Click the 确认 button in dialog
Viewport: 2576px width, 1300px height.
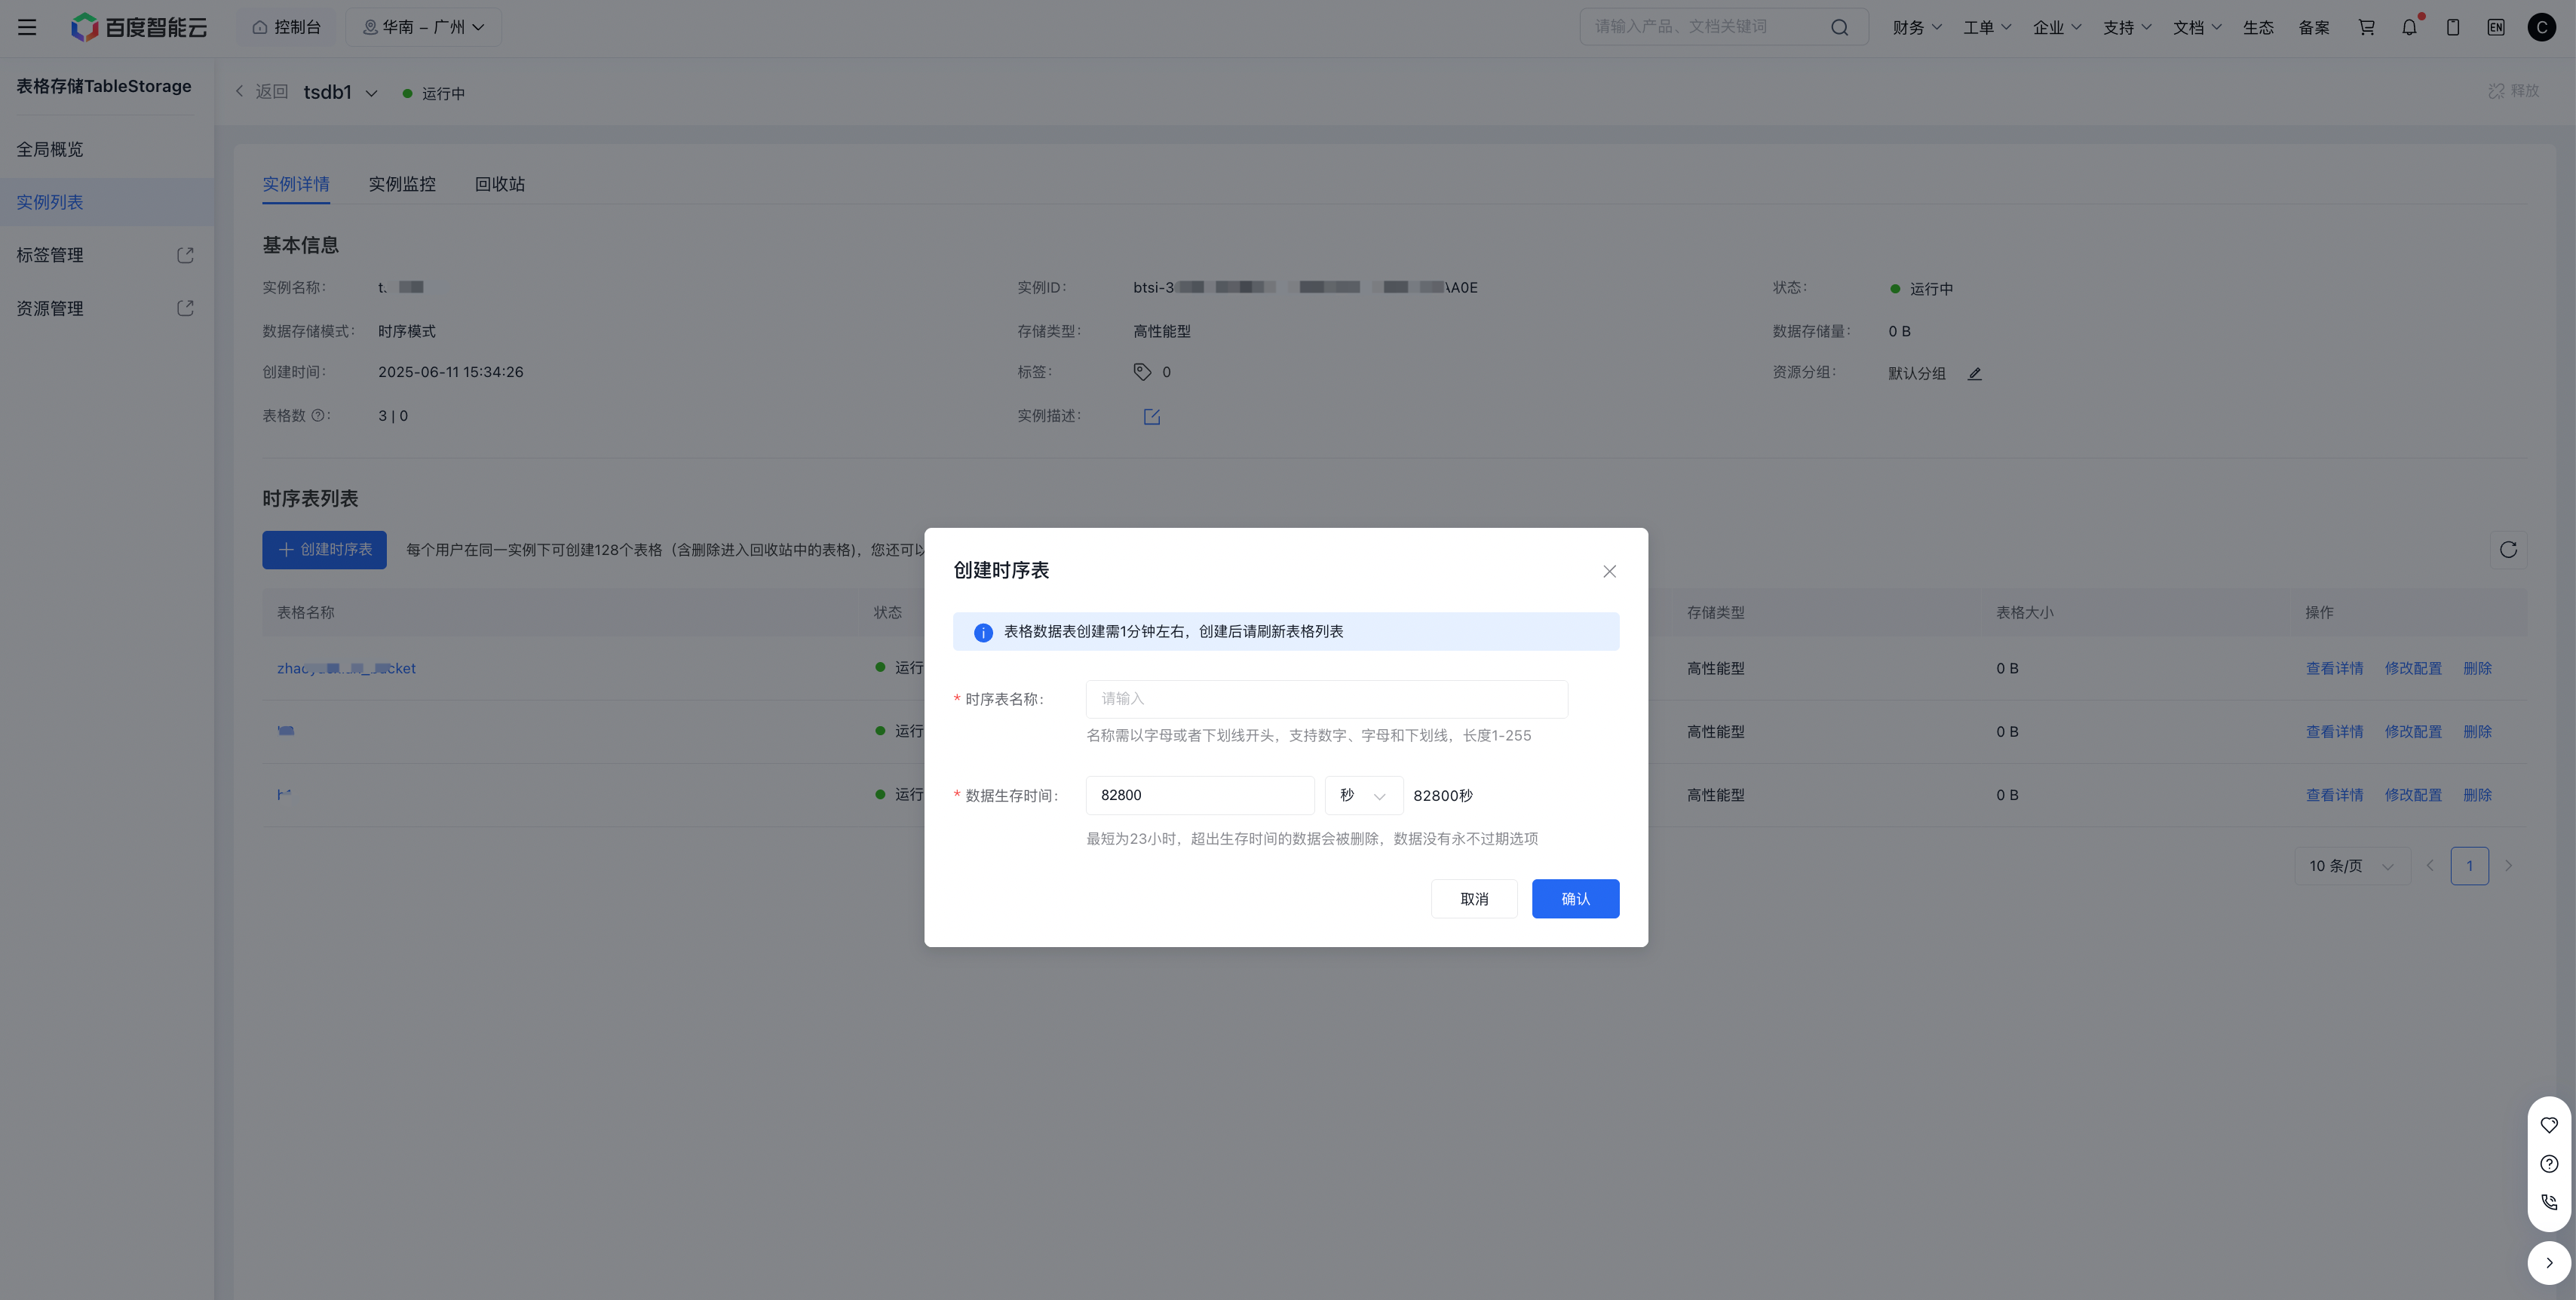click(x=1575, y=898)
